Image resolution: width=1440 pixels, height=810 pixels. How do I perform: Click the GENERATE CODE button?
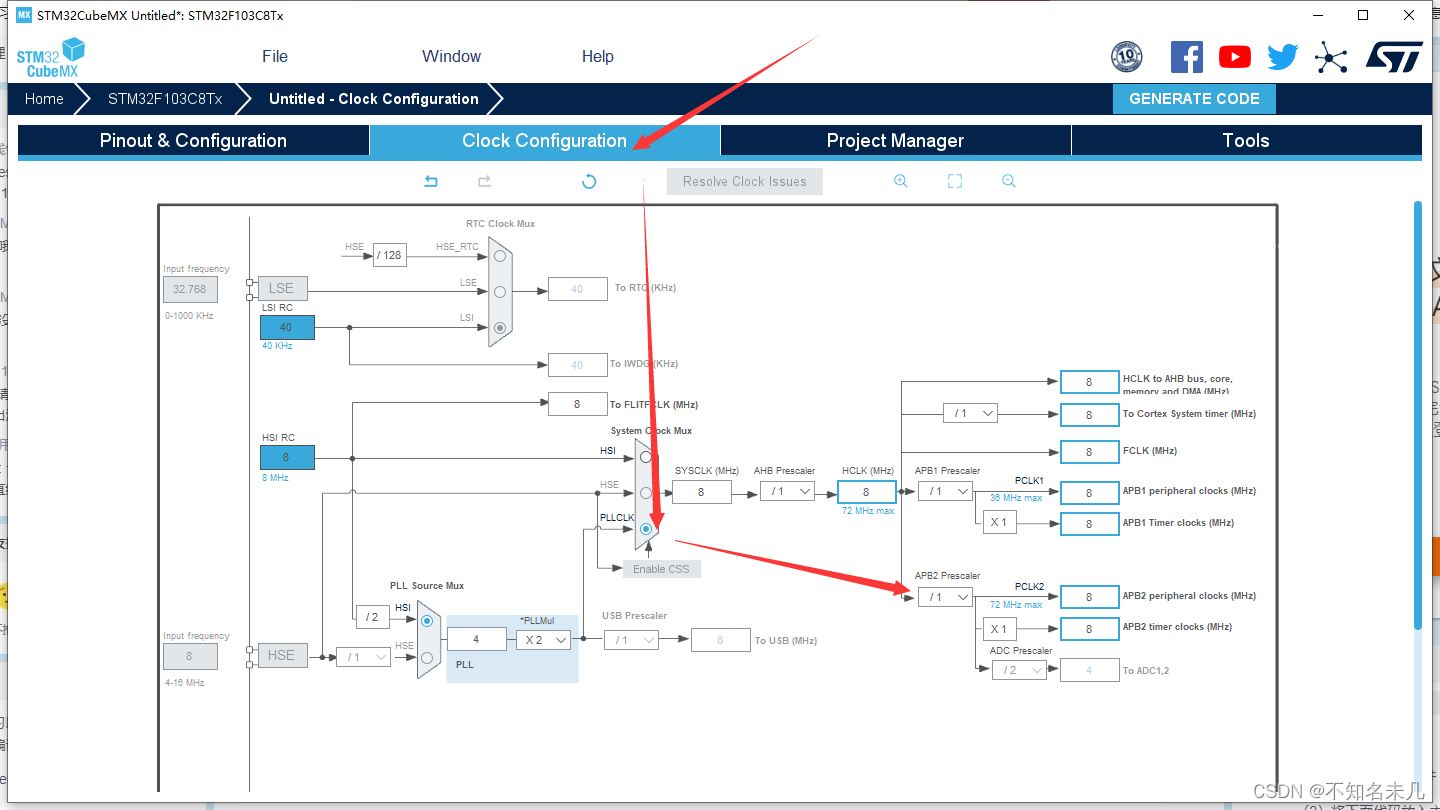[1194, 99]
